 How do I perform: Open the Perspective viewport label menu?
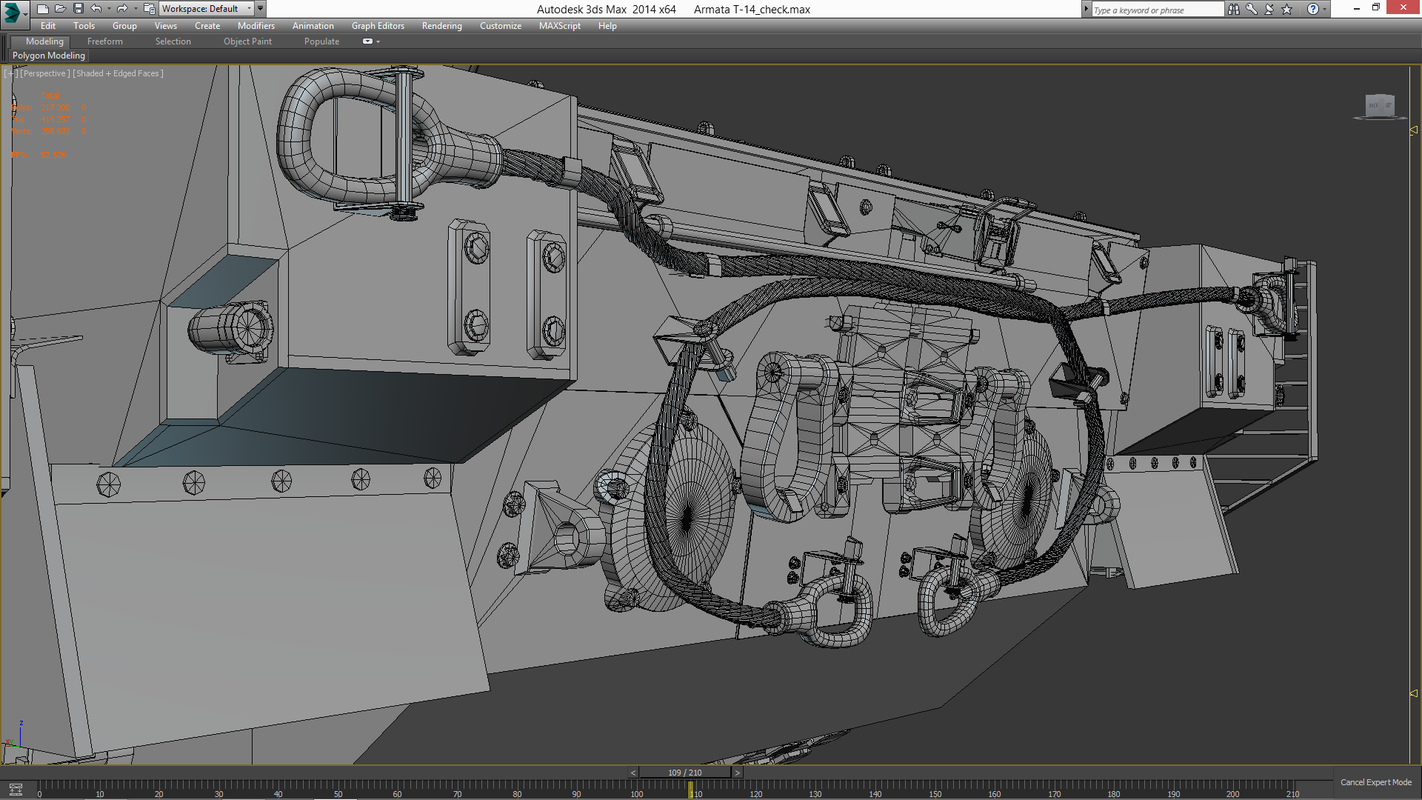[x=45, y=73]
